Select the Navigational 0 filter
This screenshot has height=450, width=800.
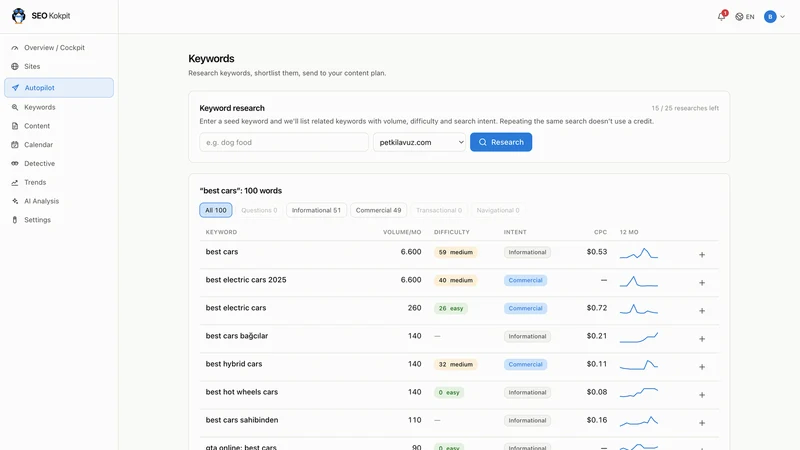coord(498,210)
